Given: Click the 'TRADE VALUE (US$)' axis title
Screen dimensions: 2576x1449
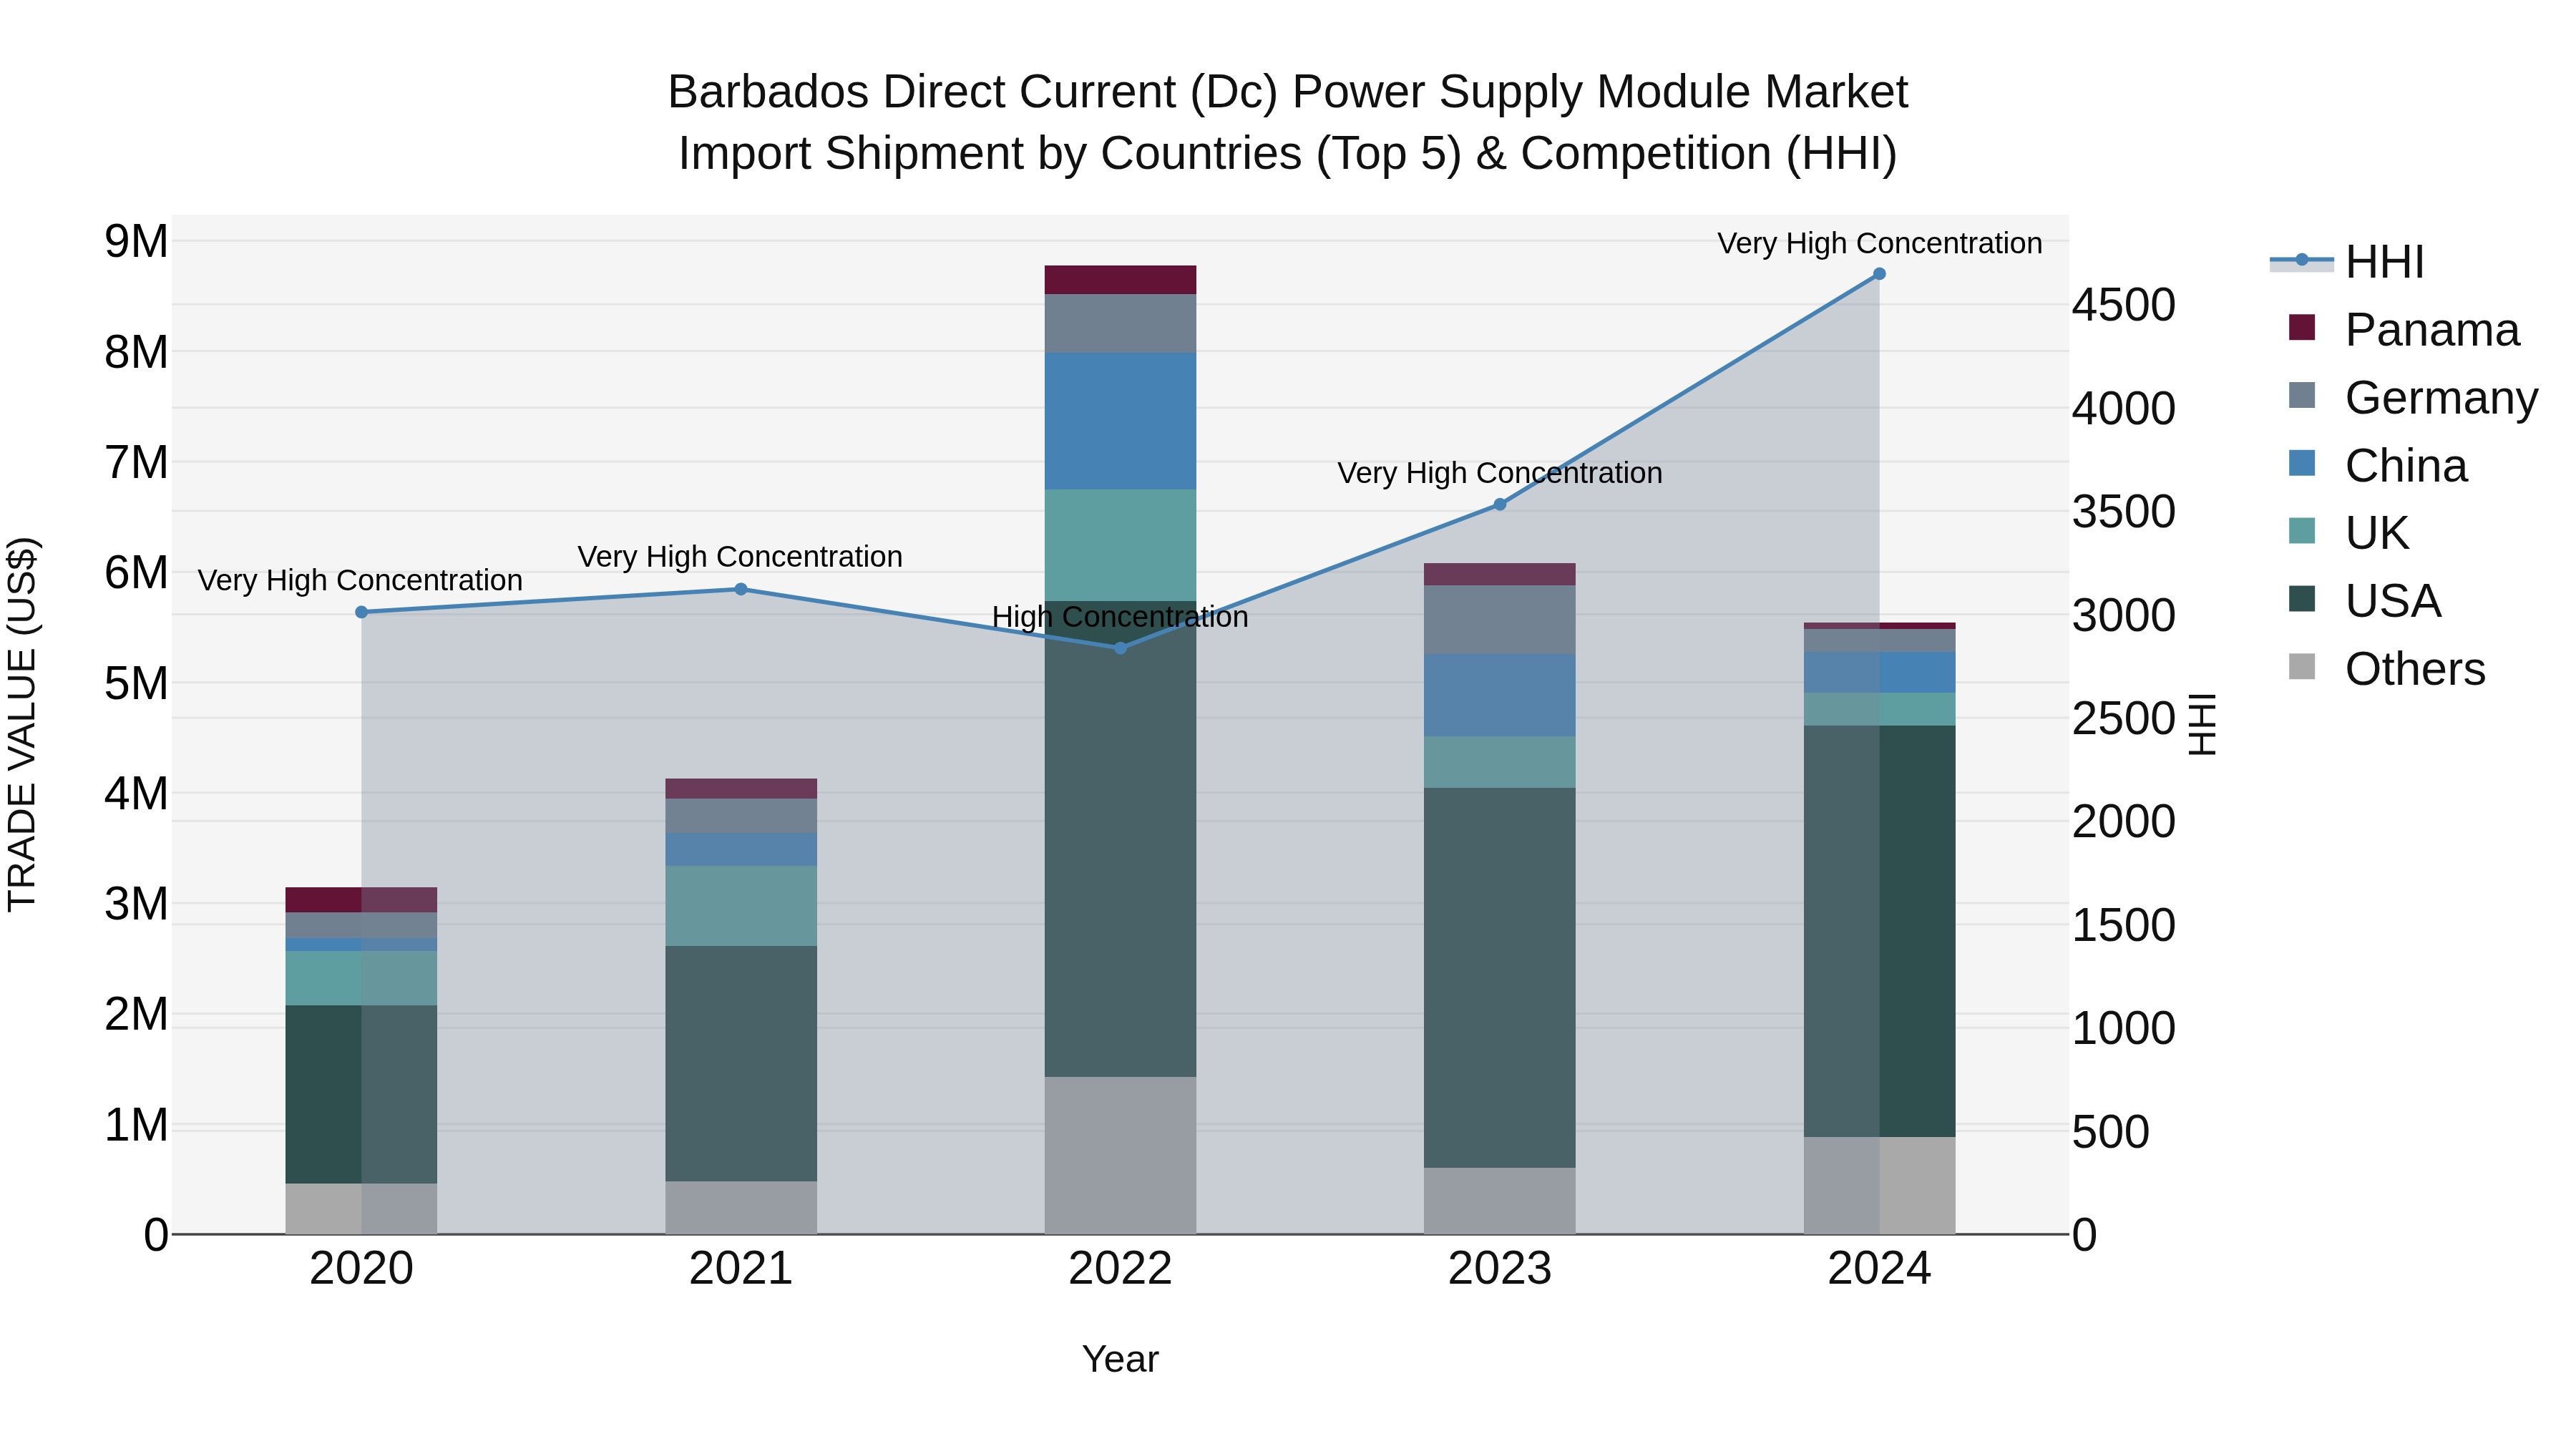Looking at the screenshot, I should pos(22,724).
